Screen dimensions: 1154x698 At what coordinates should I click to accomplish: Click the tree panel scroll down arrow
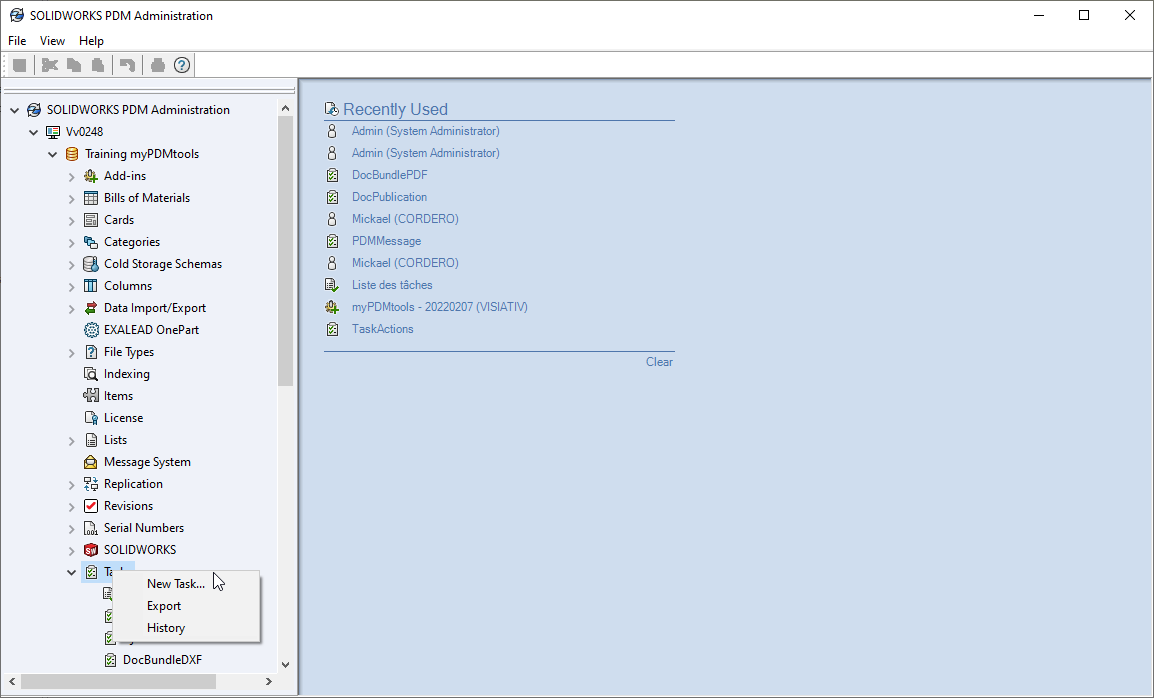[285, 664]
